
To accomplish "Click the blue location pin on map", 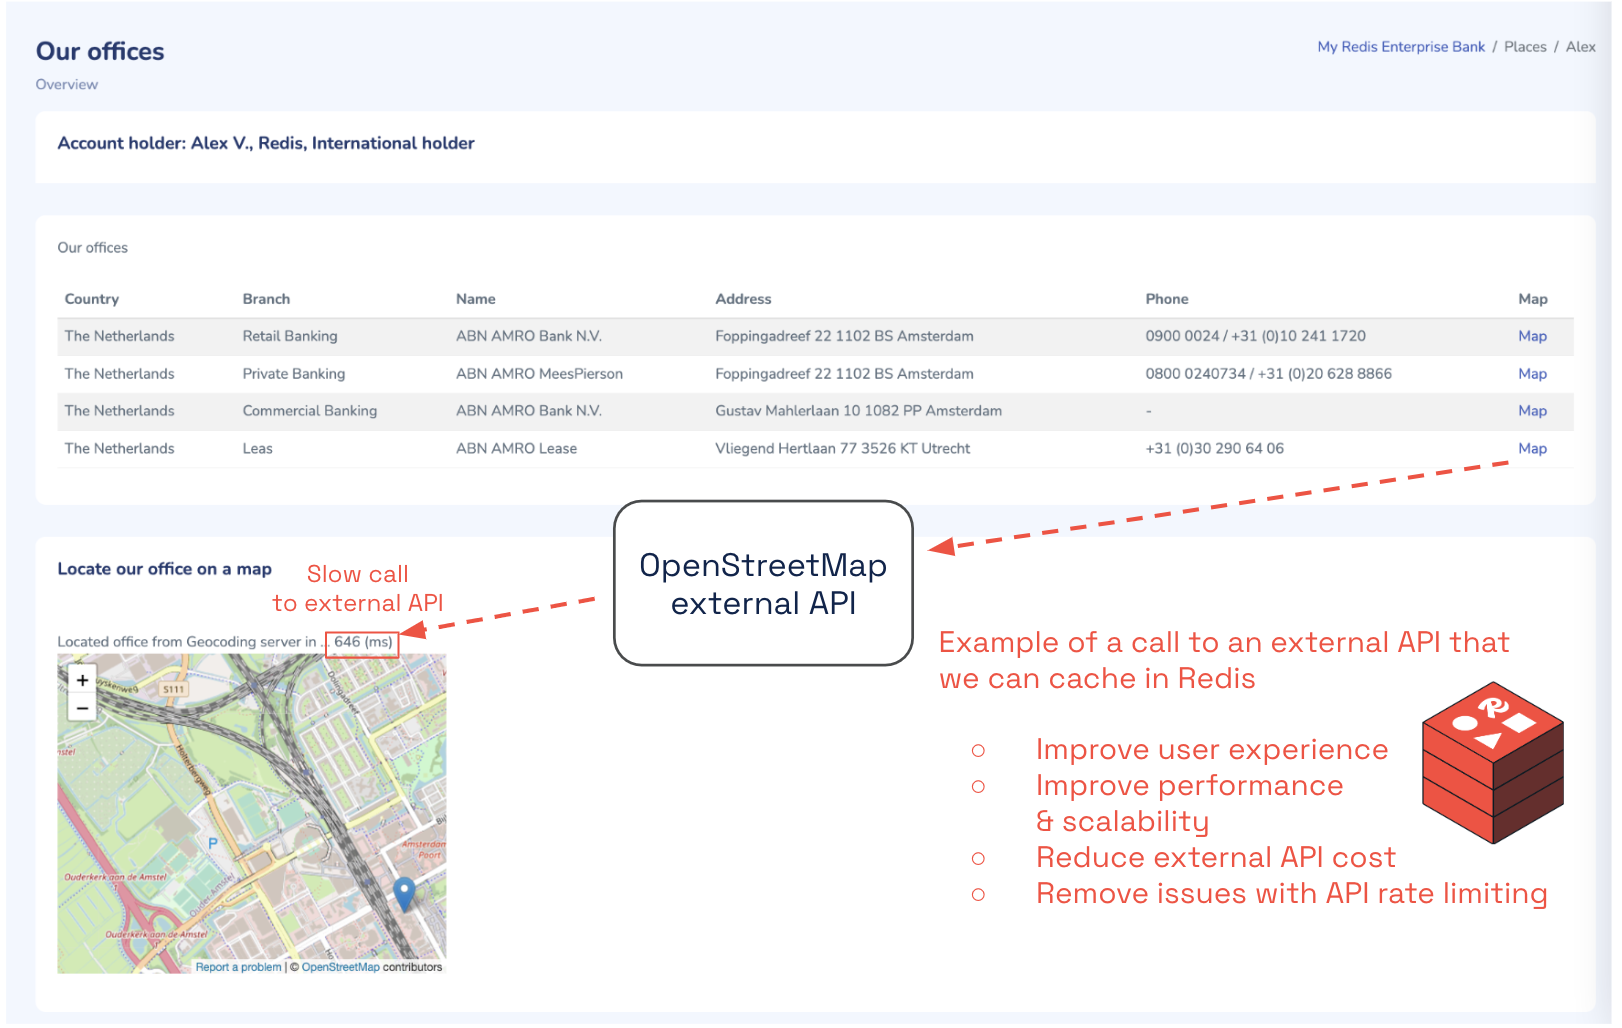I will [404, 894].
